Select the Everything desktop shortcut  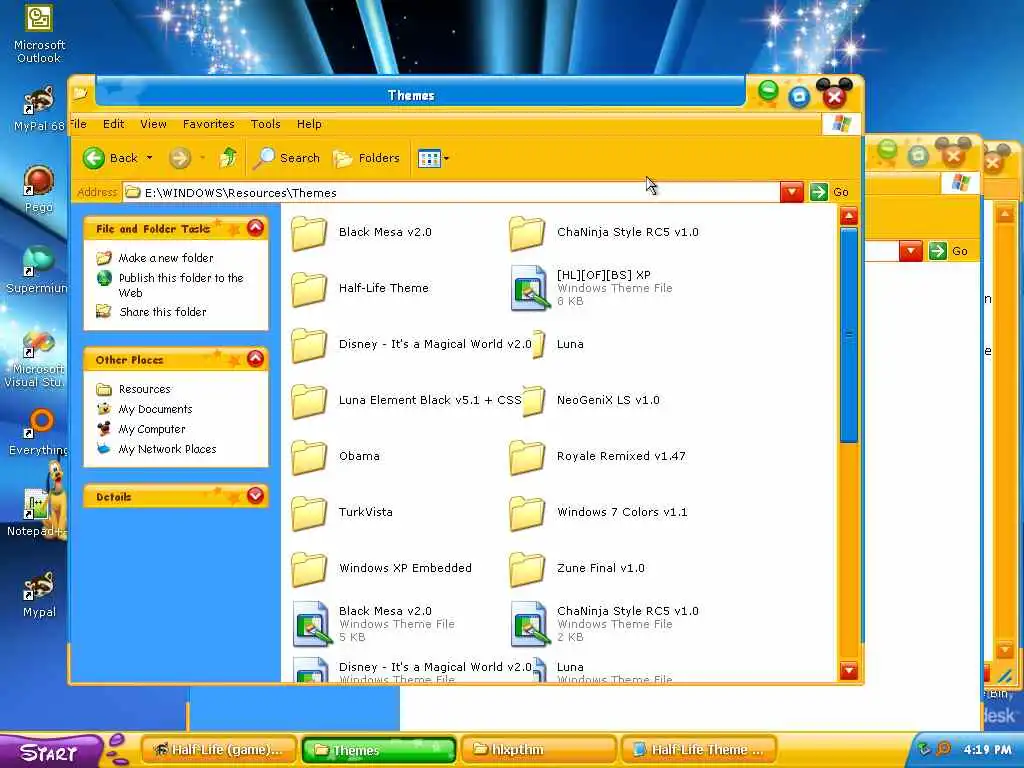point(39,432)
